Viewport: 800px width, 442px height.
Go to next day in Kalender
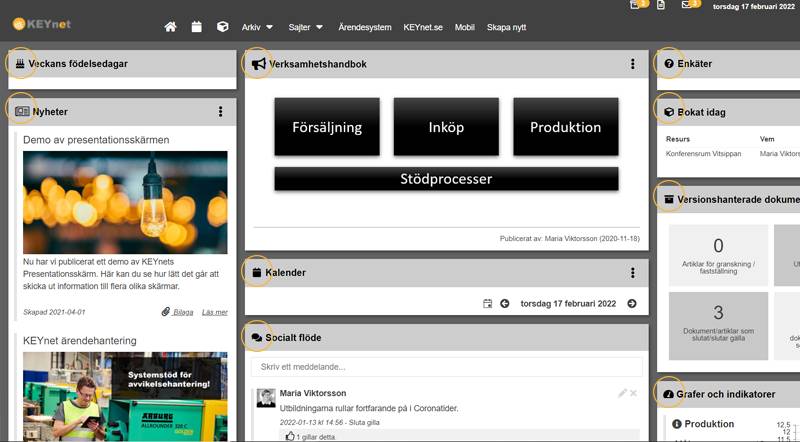[632, 304]
